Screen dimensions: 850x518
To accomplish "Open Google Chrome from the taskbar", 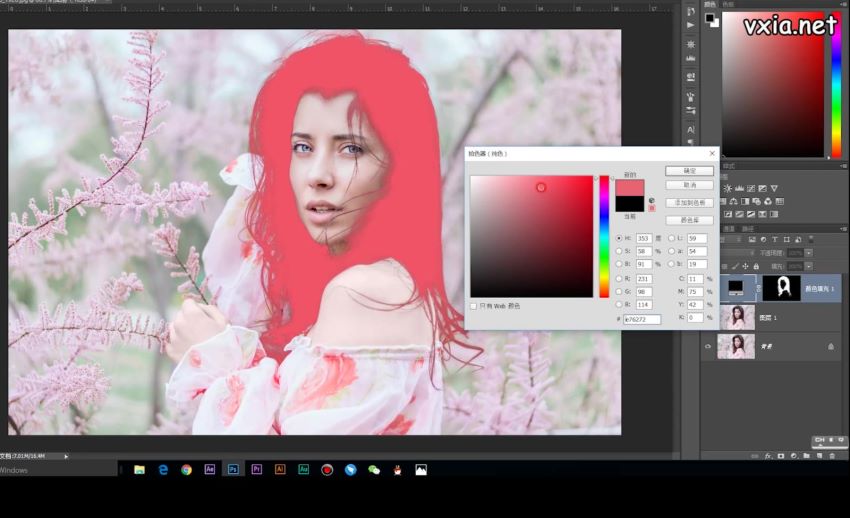I will click(x=186, y=469).
